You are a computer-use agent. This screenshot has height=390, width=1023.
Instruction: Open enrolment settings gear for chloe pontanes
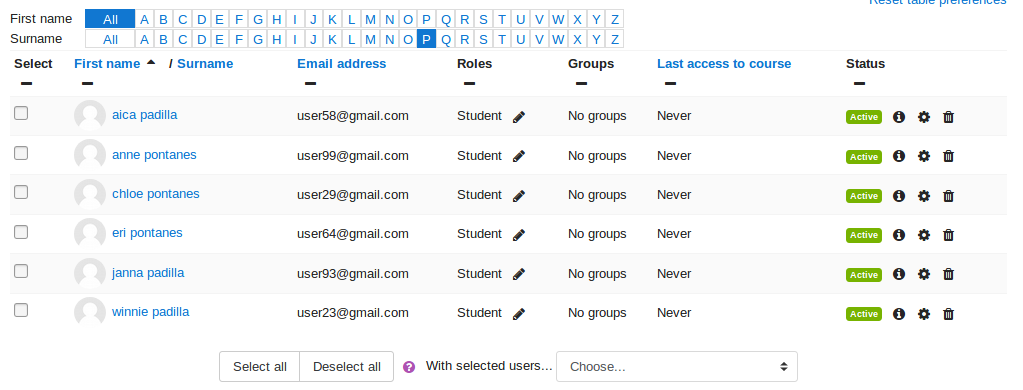tap(924, 196)
